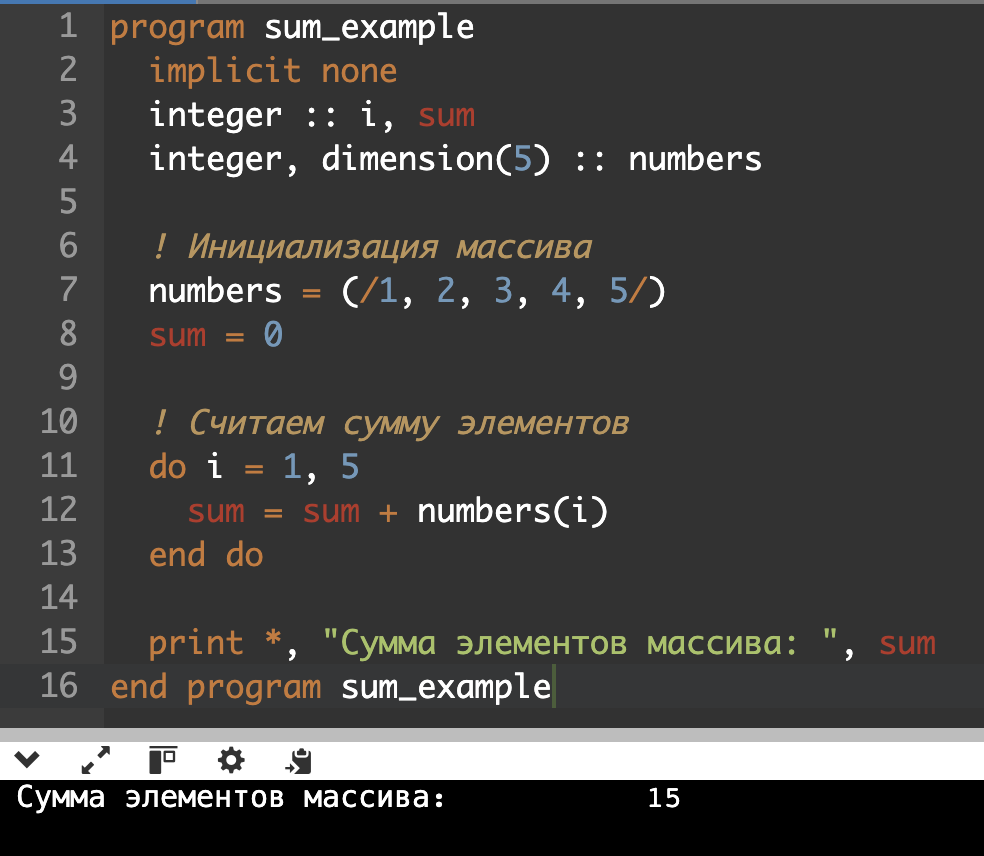Click the paste-from-clipboard input icon
This screenshot has width=984, height=856.
click(299, 762)
